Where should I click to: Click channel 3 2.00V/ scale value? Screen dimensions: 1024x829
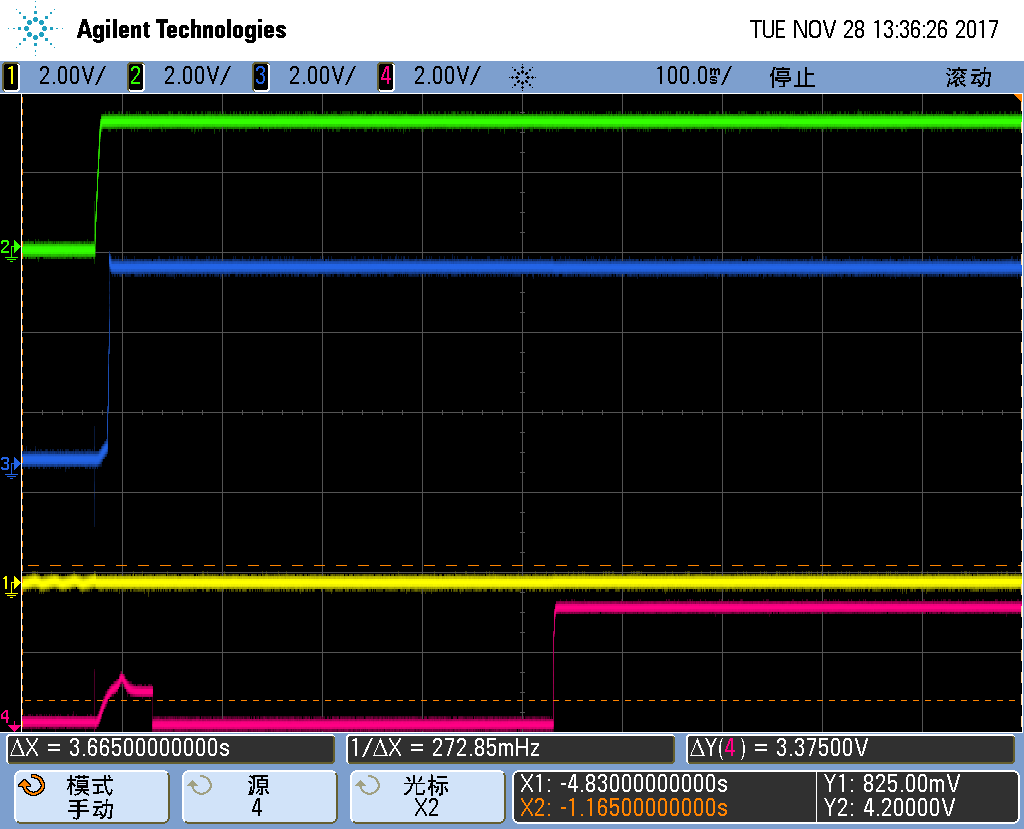point(322,76)
